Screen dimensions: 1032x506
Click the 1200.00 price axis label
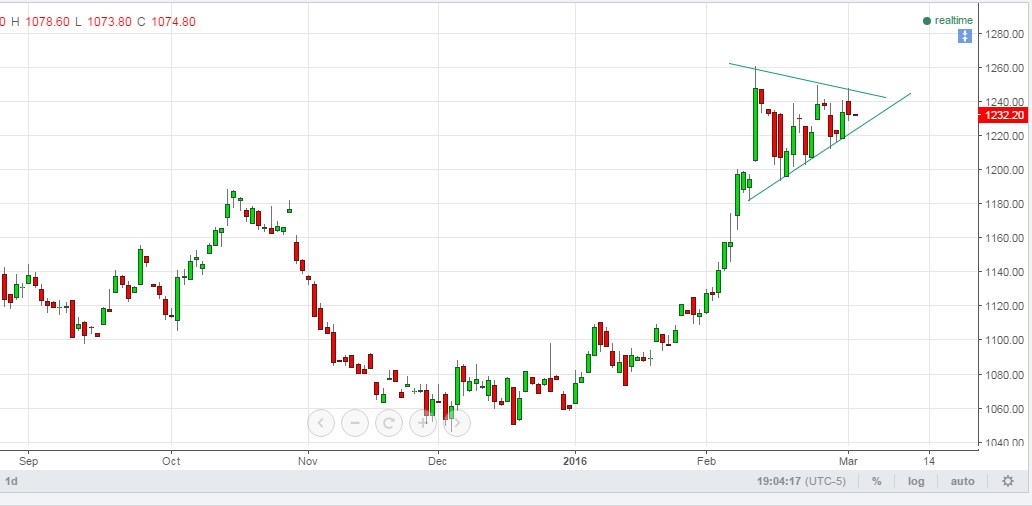click(1004, 170)
